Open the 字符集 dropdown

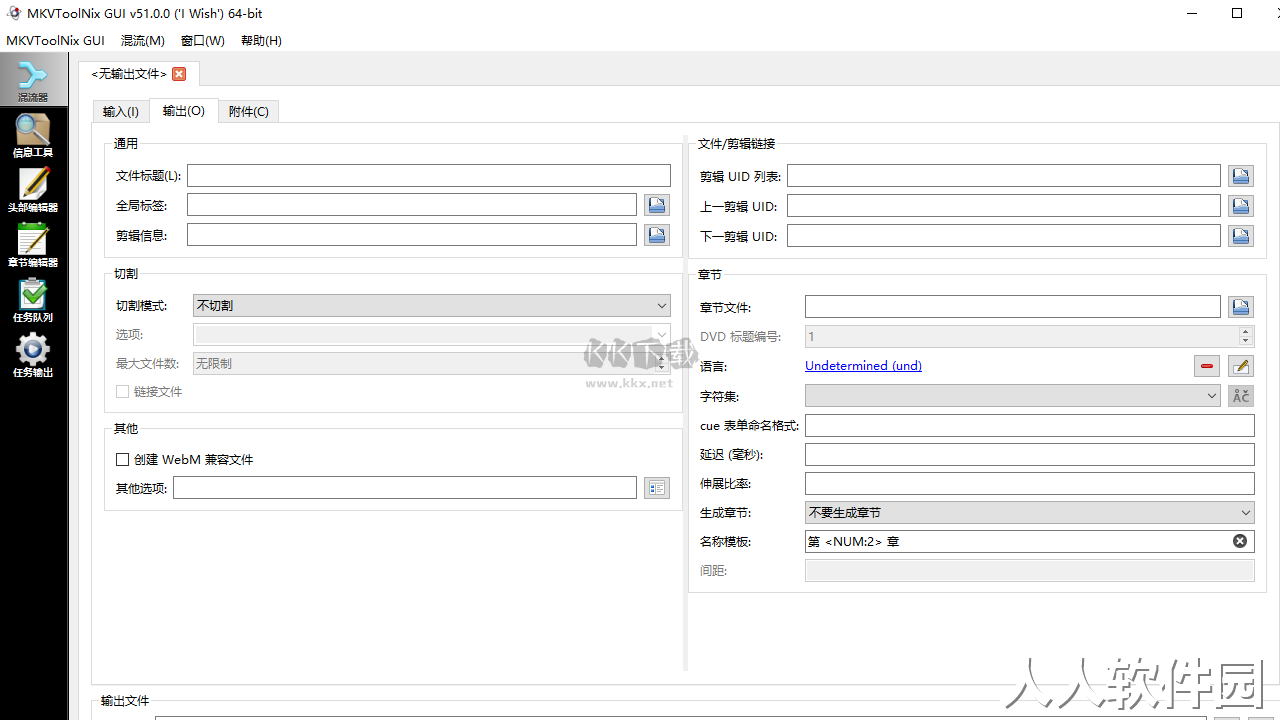pos(1013,396)
